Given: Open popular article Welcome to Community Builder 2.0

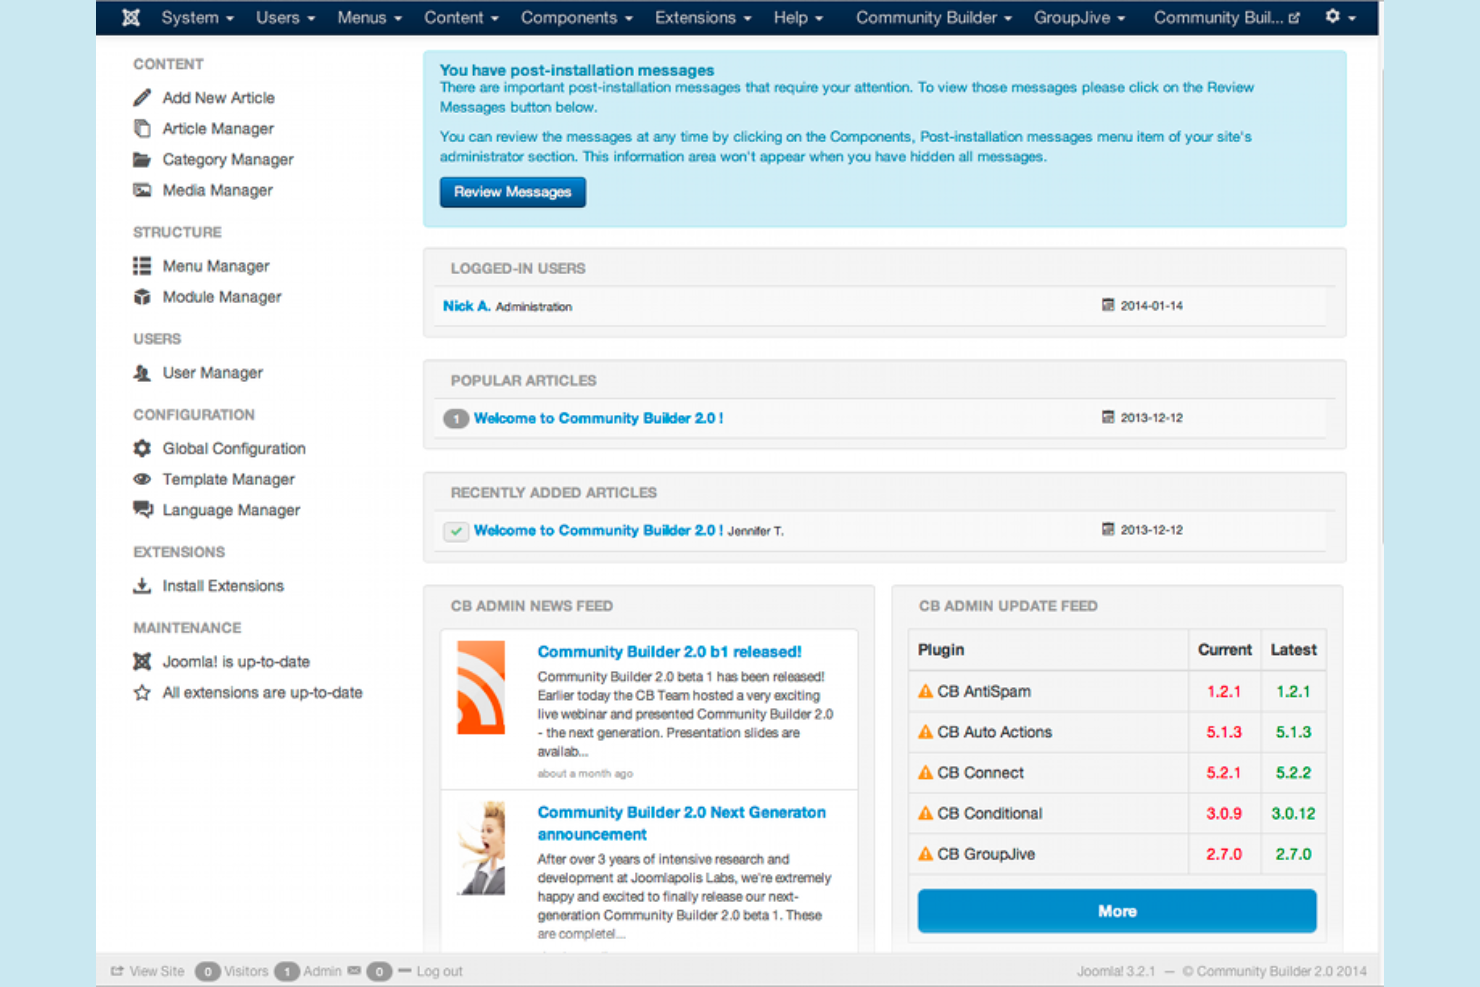Looking at the screenshot, I should point(598,418).
